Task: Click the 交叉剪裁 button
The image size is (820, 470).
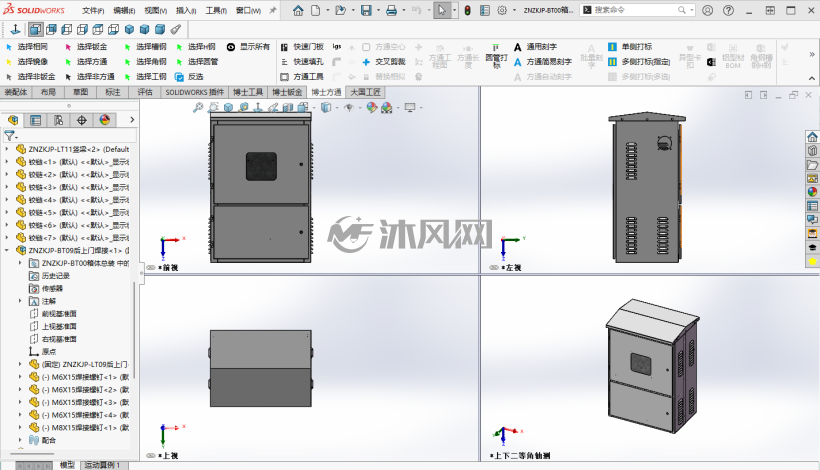Action: click(384, 62)
